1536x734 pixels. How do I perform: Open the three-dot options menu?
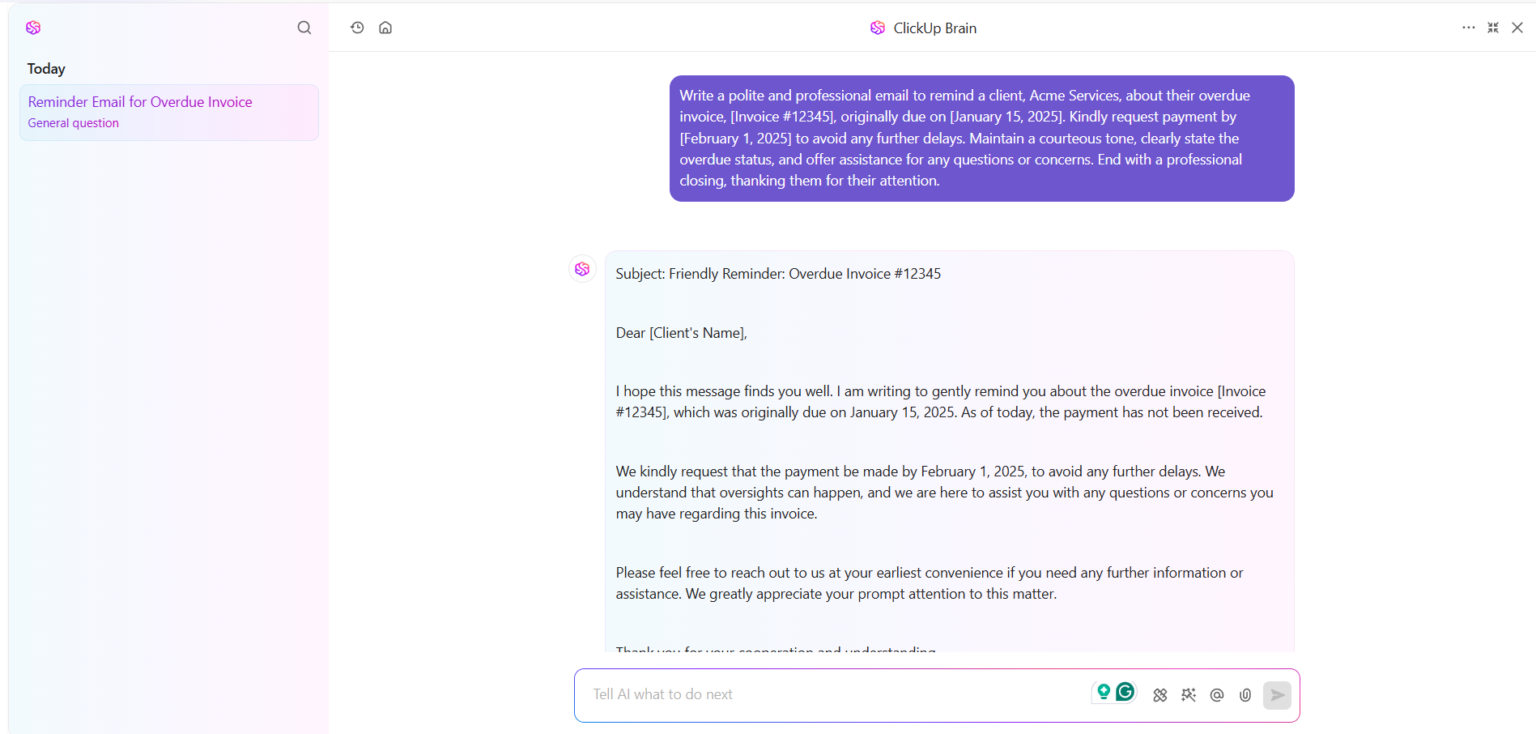(1468, 27)
